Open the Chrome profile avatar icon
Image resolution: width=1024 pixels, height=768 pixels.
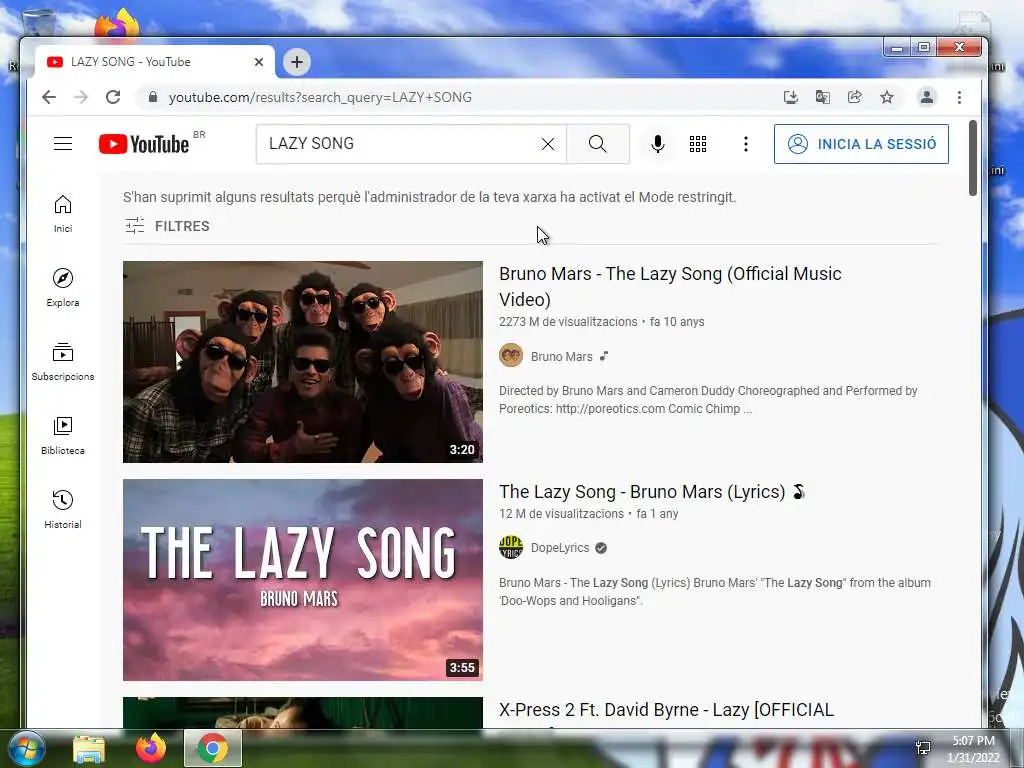[x=926, y=97]
